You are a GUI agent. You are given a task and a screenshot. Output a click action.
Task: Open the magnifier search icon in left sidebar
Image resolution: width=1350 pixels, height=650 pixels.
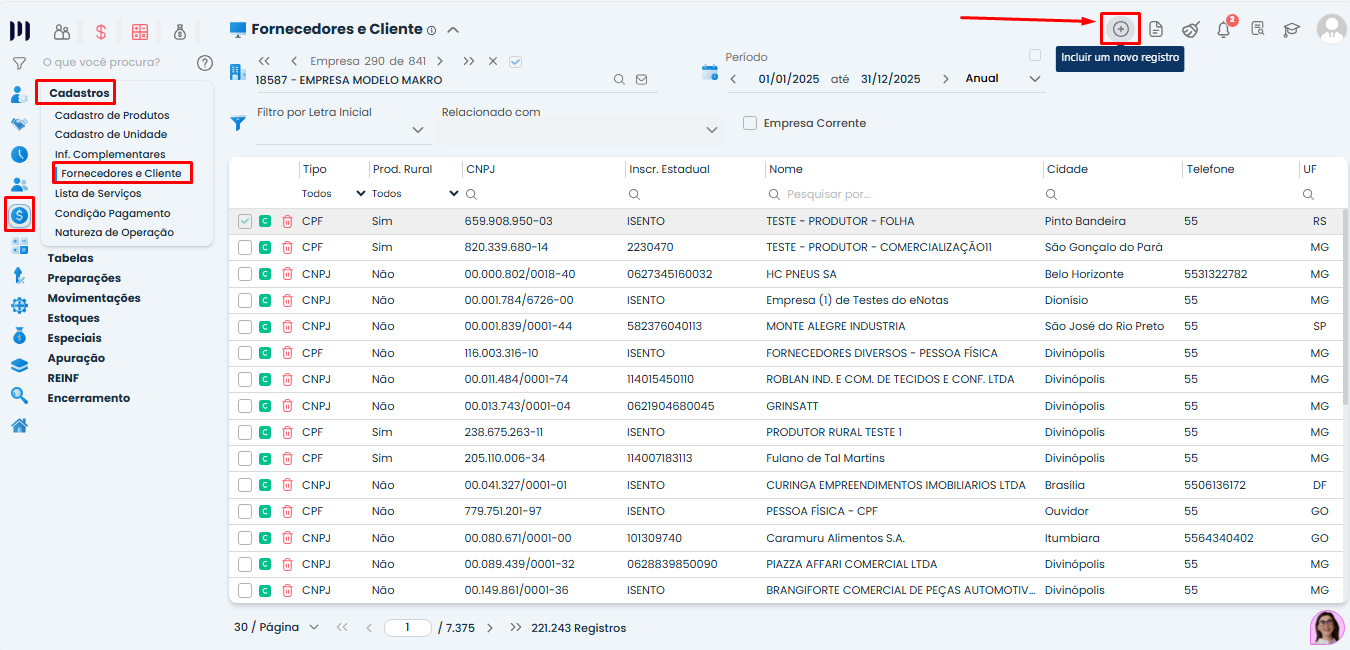pyautogui.click(x=19, y=395)
